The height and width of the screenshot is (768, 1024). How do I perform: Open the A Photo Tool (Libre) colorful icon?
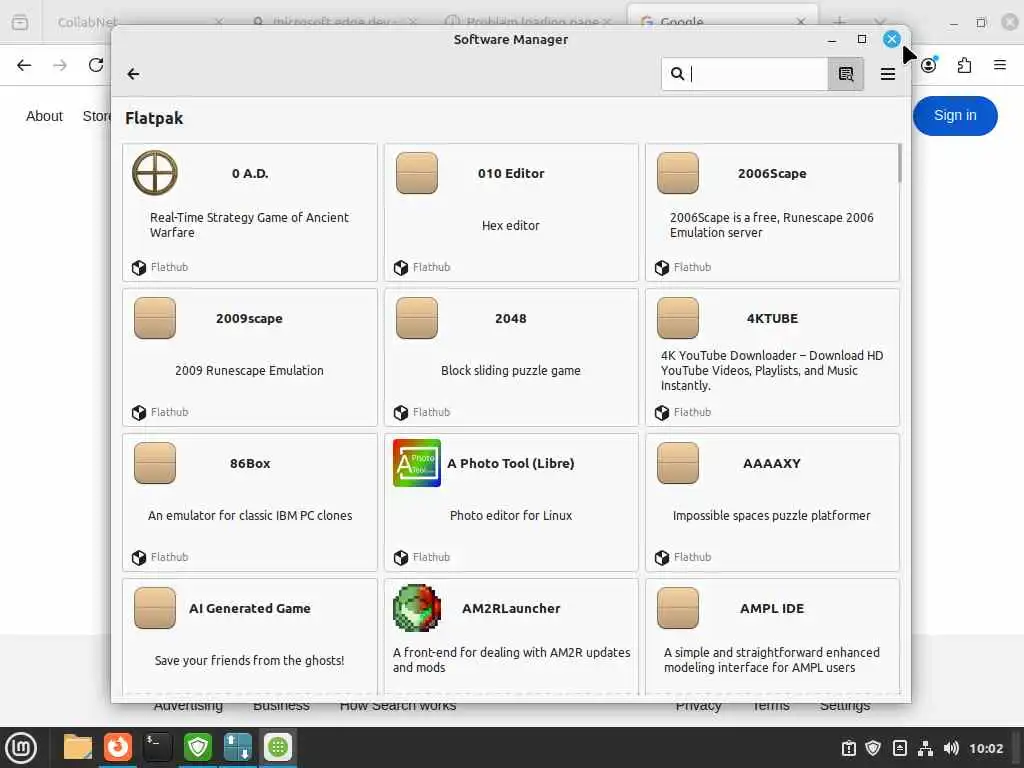tap(417, 463)
